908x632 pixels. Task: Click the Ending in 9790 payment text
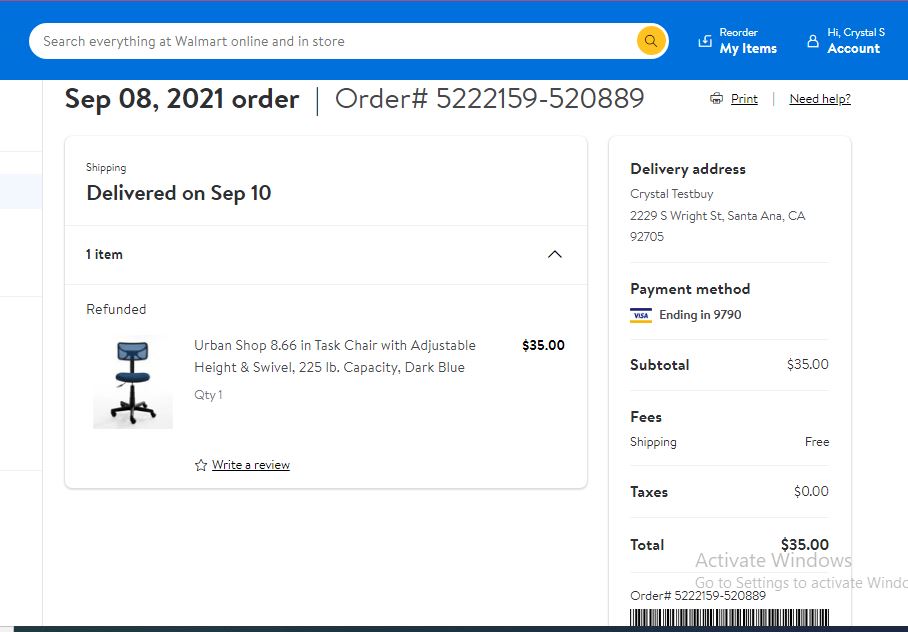(700, 315)
